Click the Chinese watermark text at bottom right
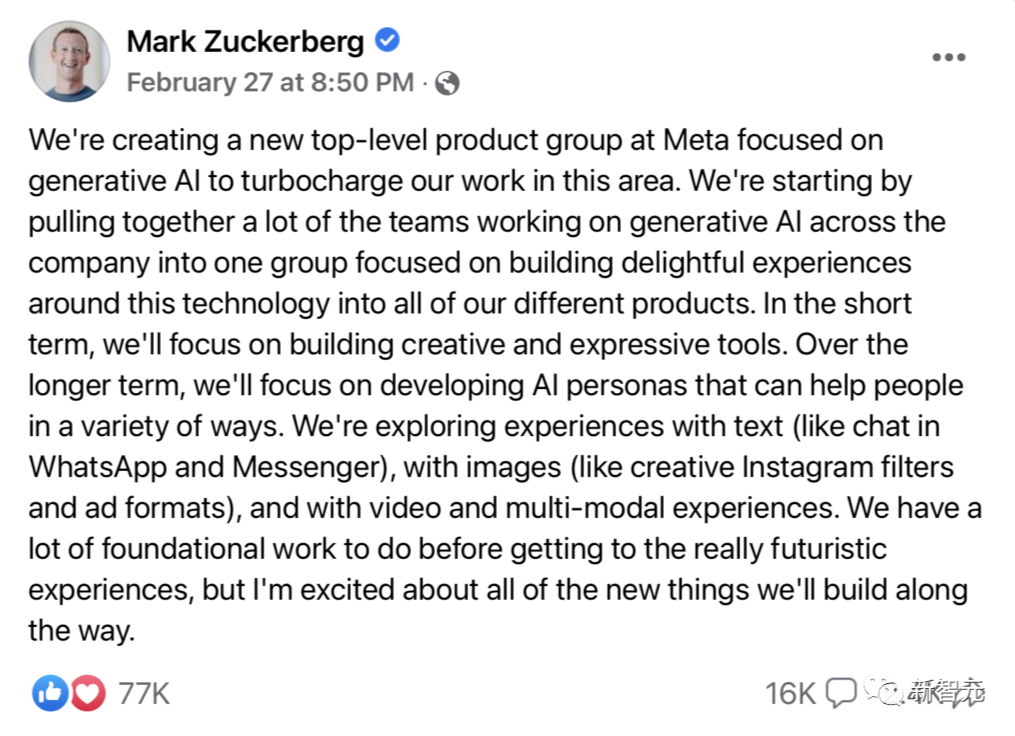The width and height of the screenshot is (1015, 736). (946, 691)
